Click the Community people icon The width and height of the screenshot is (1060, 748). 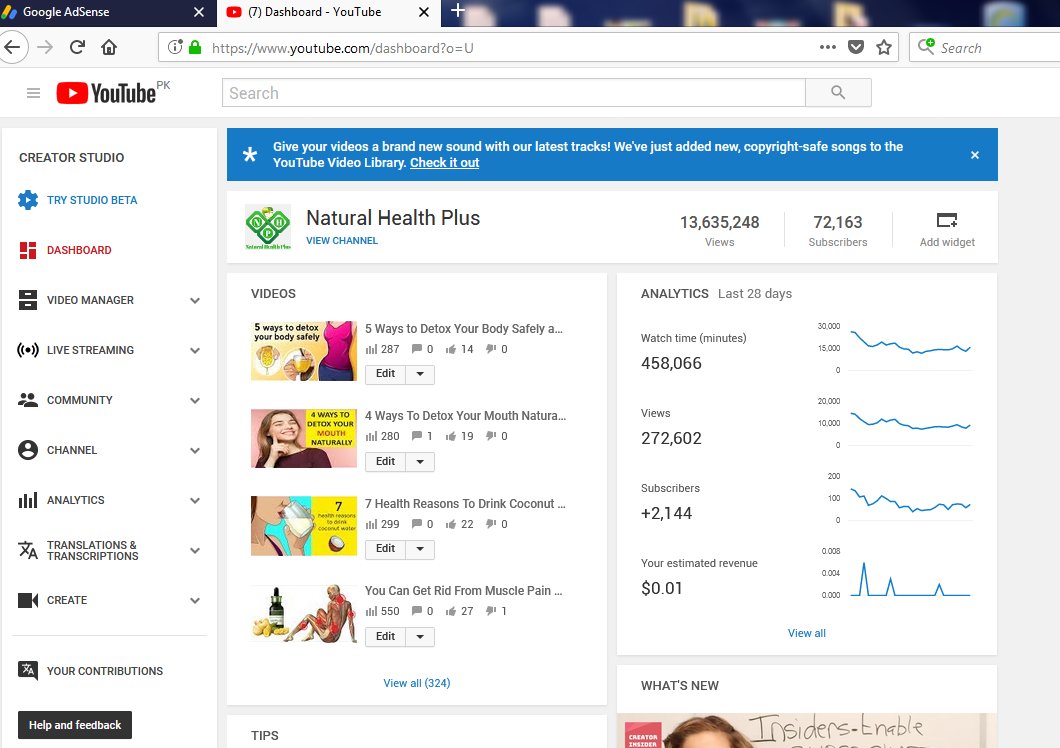pos(28,400)
